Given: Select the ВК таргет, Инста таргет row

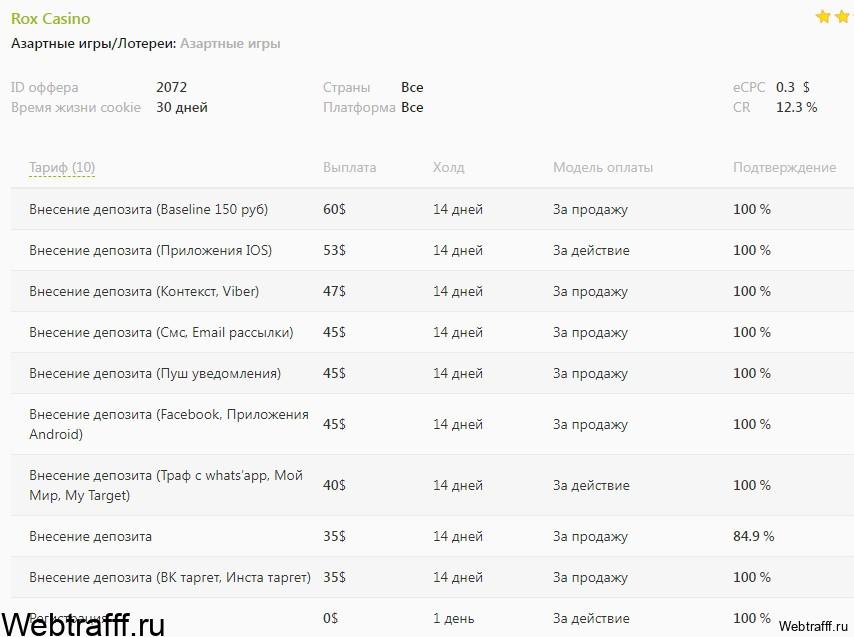Looking at the screenshot, I should [432, 577].
